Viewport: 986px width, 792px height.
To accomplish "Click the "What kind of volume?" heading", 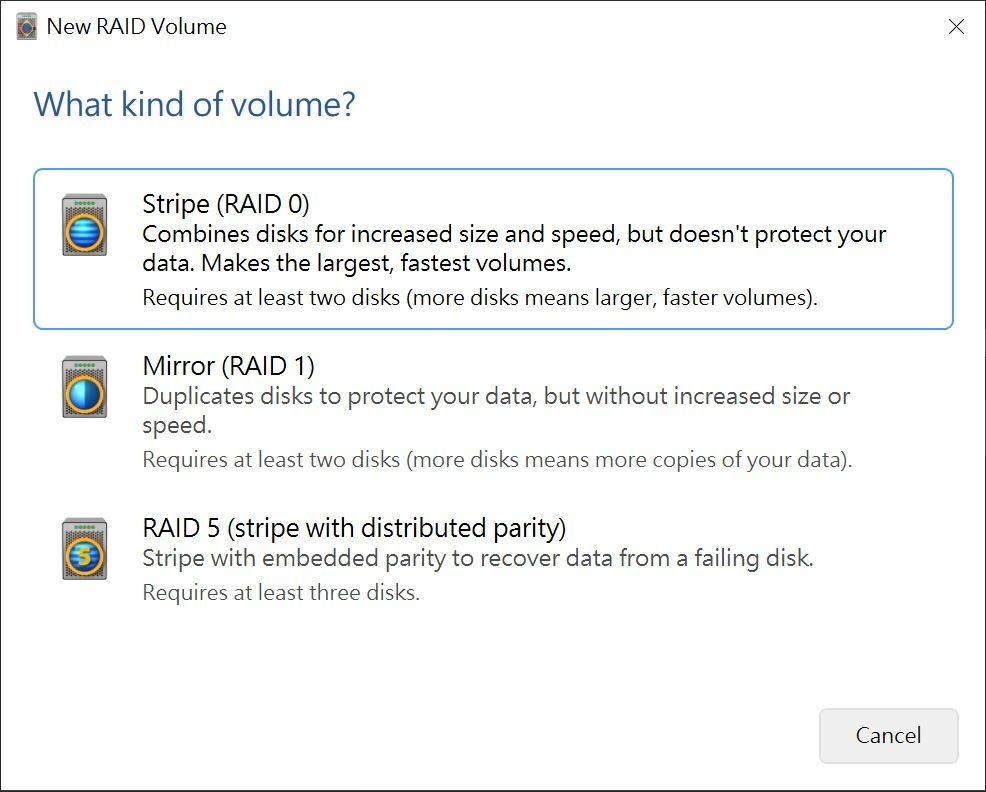I will (194, 104).
